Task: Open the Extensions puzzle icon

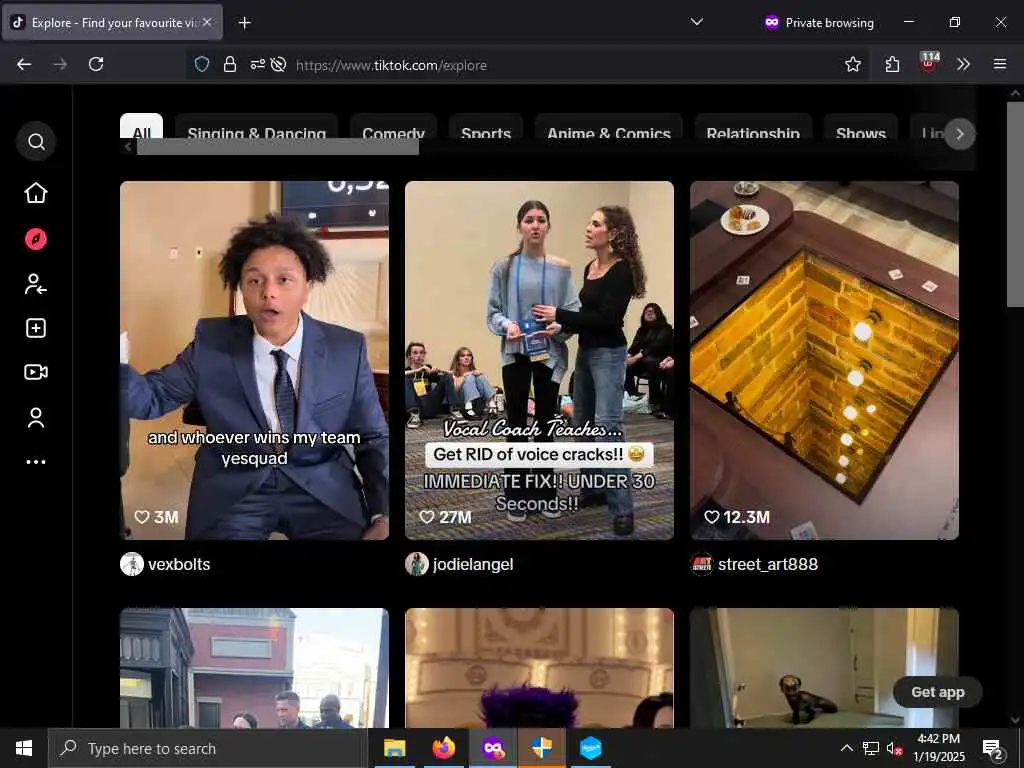Action: (x=892, y=64)
